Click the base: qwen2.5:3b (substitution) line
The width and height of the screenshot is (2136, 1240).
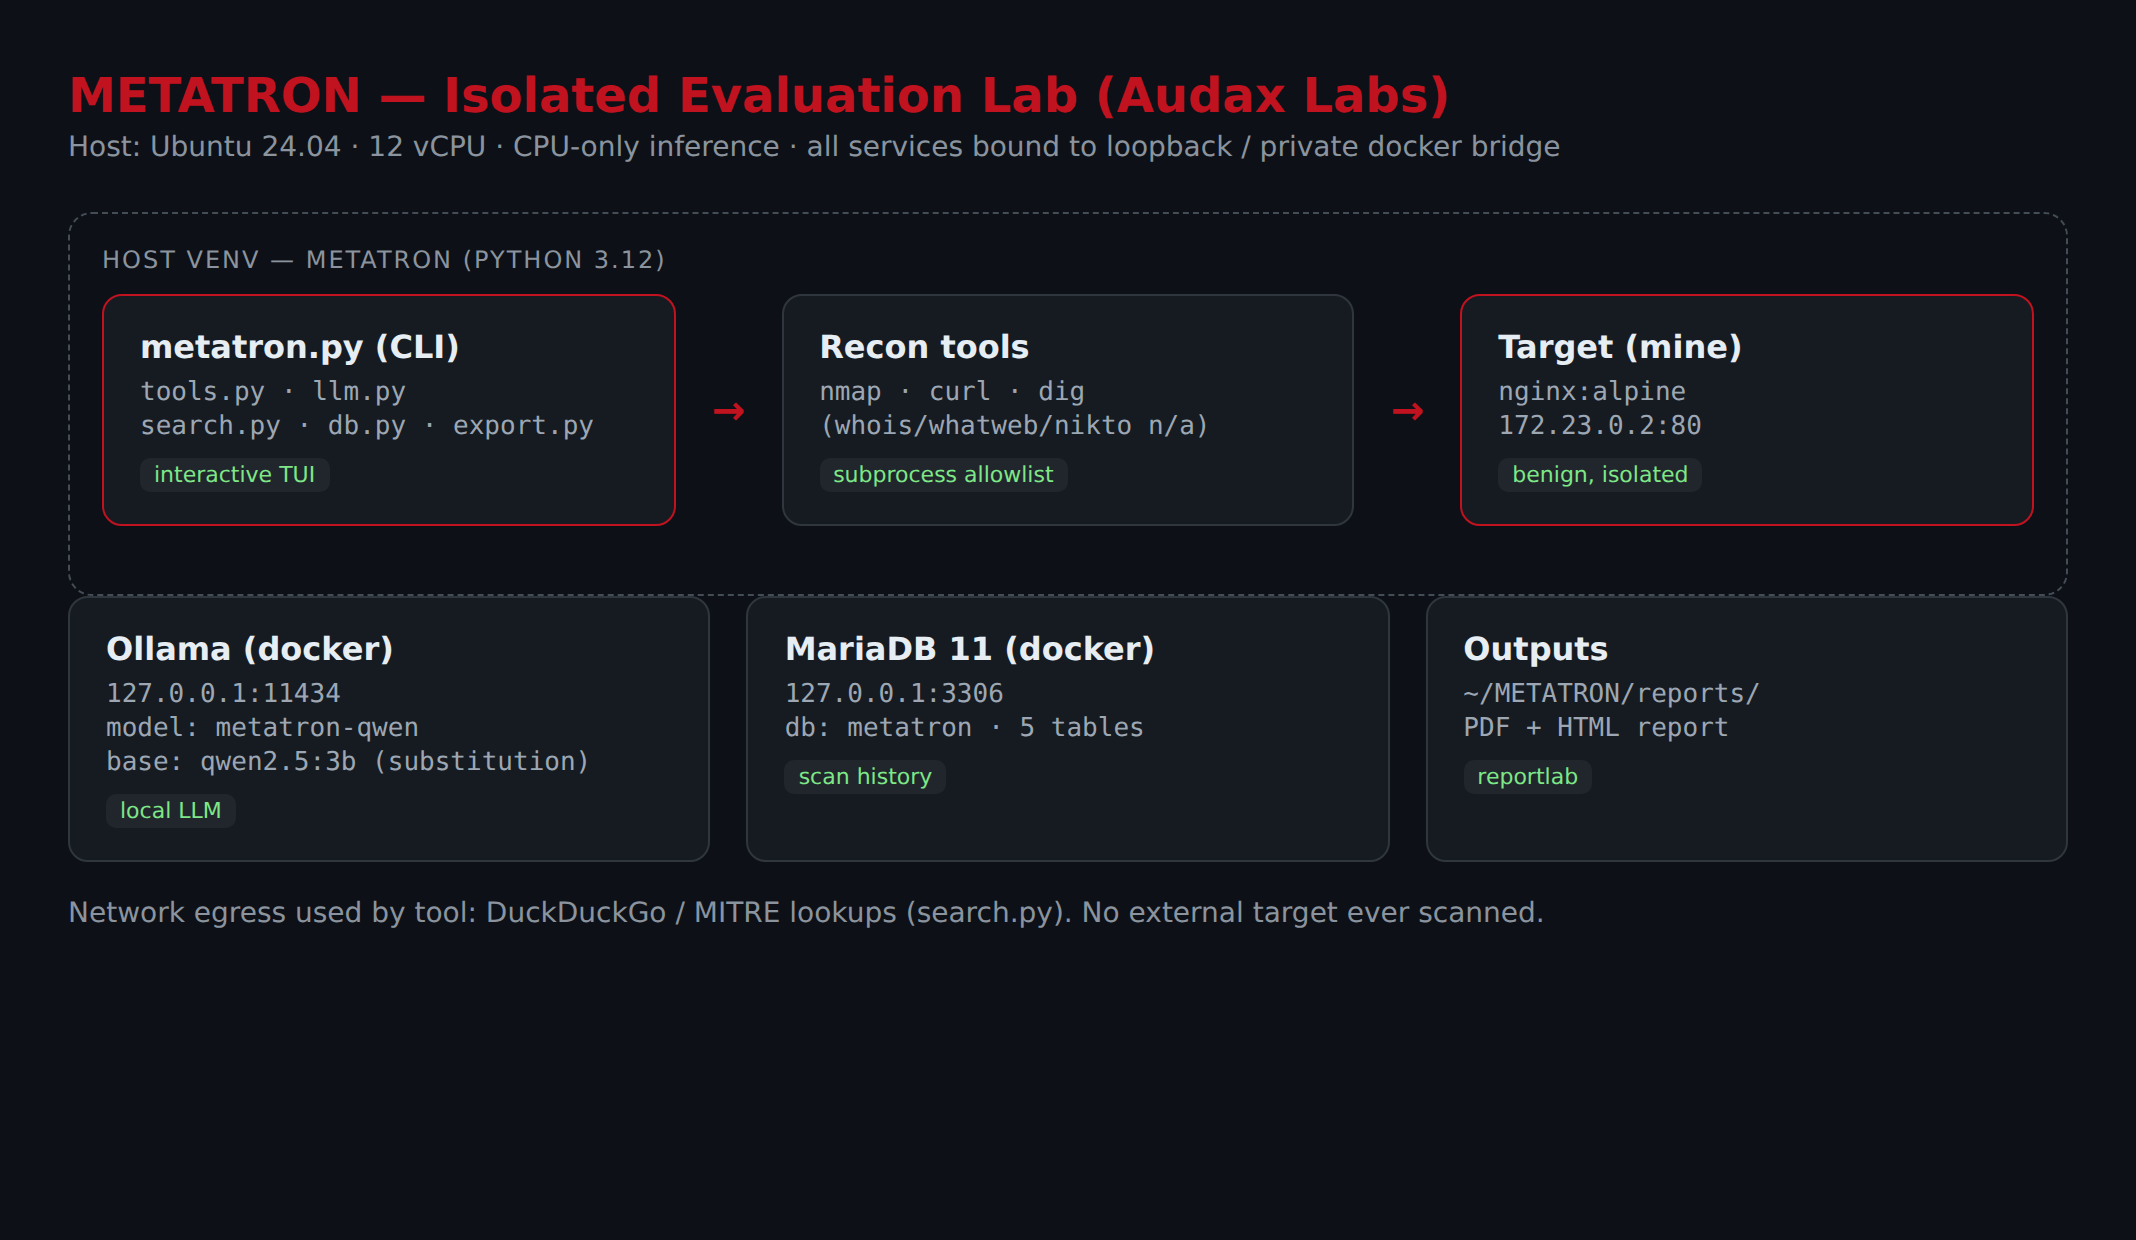(348, 761)
